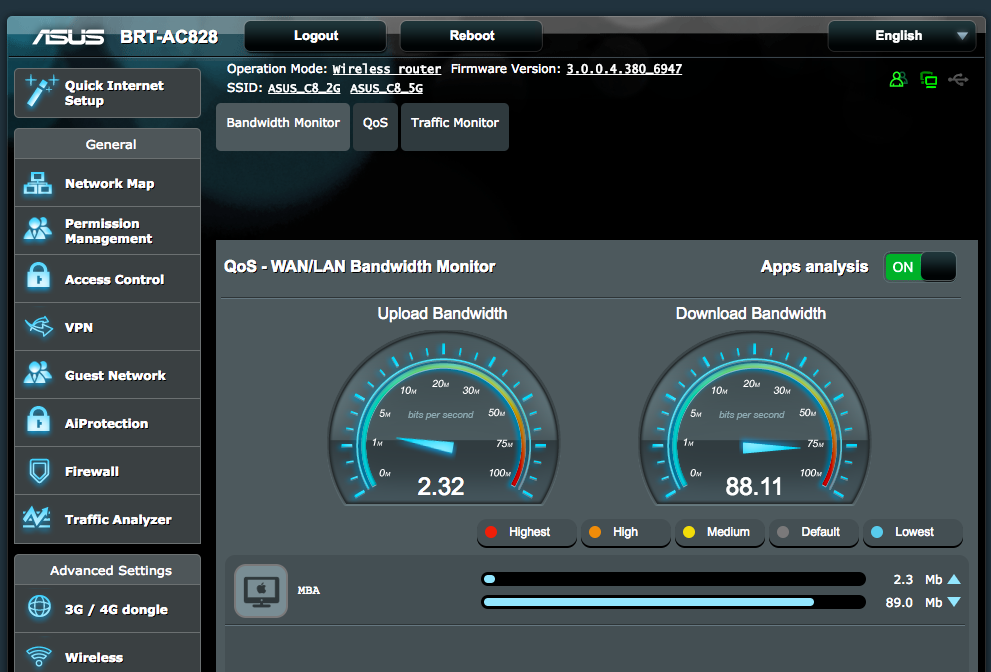Click the MBA device Apple monitor icon
The height and width of the screenshot is (672, 991).
pos(260,591)
